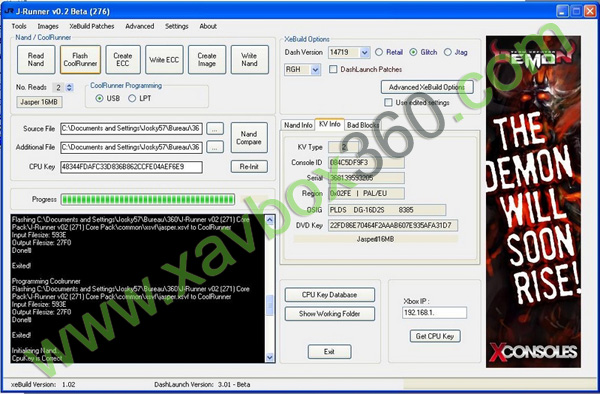
Task: Open the XeBuild Patches menu
Action: click(92, 26)
